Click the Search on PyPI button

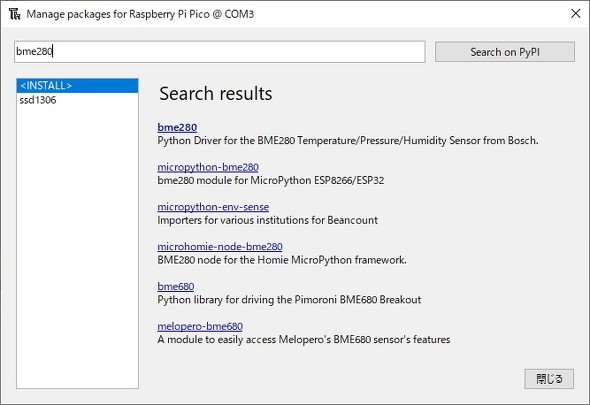pyautogui.click(x=505, y=52)
